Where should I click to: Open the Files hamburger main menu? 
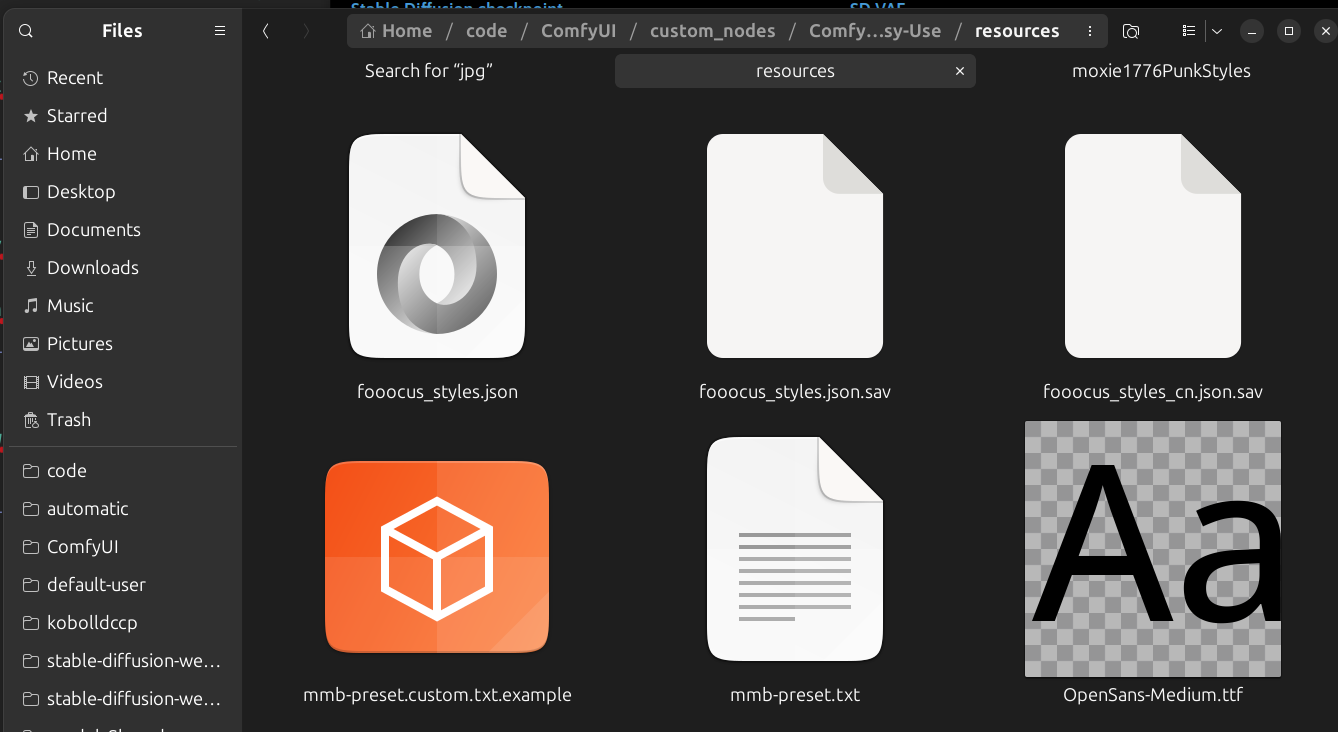click(220, 31)
